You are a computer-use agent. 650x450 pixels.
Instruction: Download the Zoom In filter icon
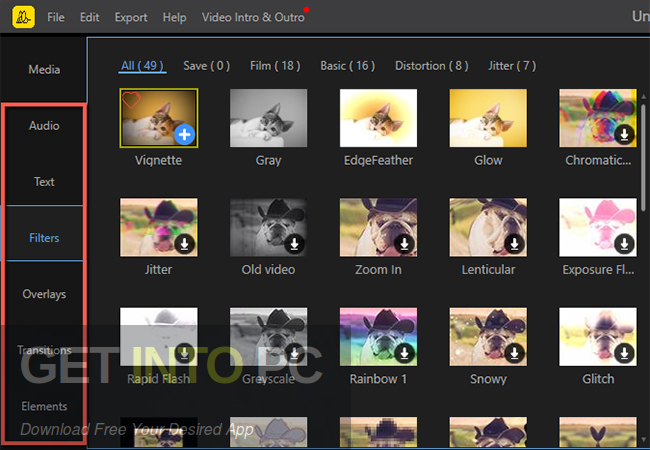pos(404,244)
